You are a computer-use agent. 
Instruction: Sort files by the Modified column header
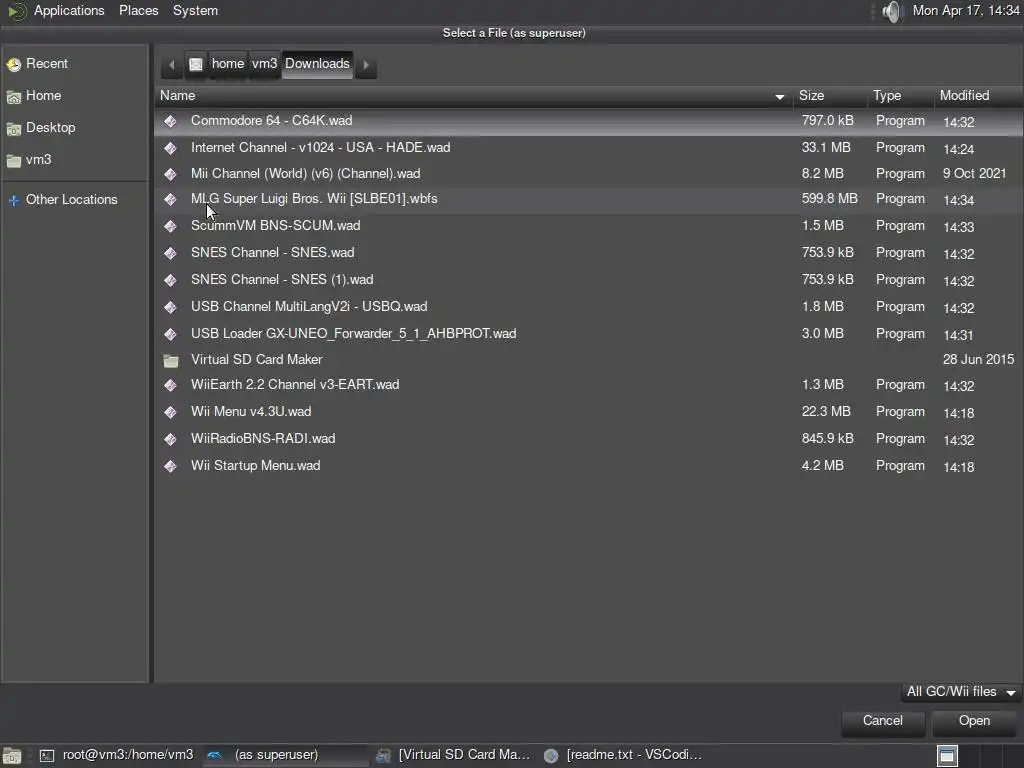(x=978, y=96)
